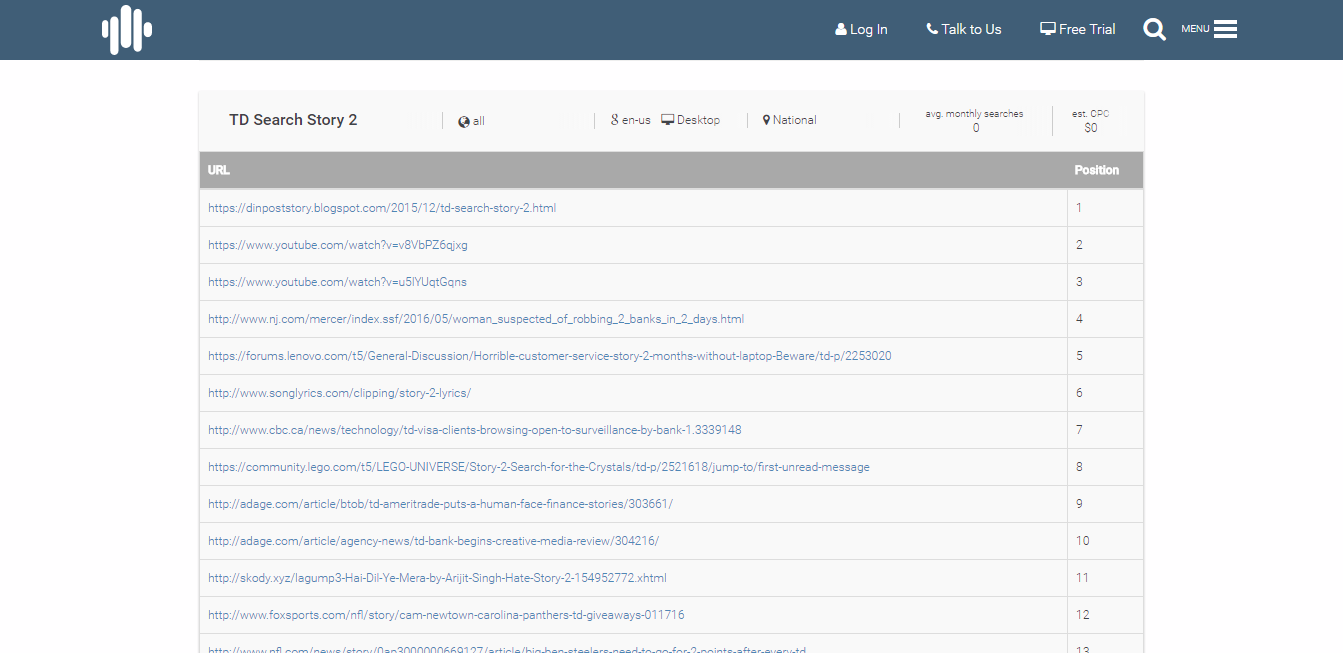This screenshot has height=653, width=1343.
Task: Open adage.com td-ameritrade article link
Action: pyautogui.click(x=440, y=504)
